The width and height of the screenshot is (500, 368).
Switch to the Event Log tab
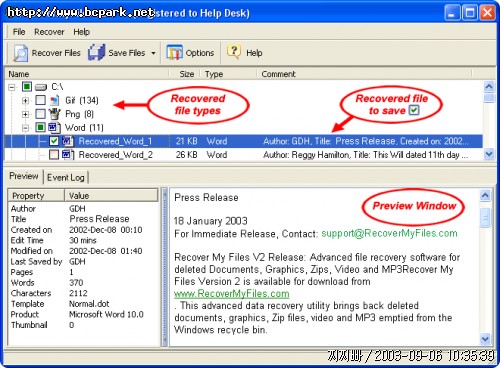pyautogui.click(x=65, y=178)
